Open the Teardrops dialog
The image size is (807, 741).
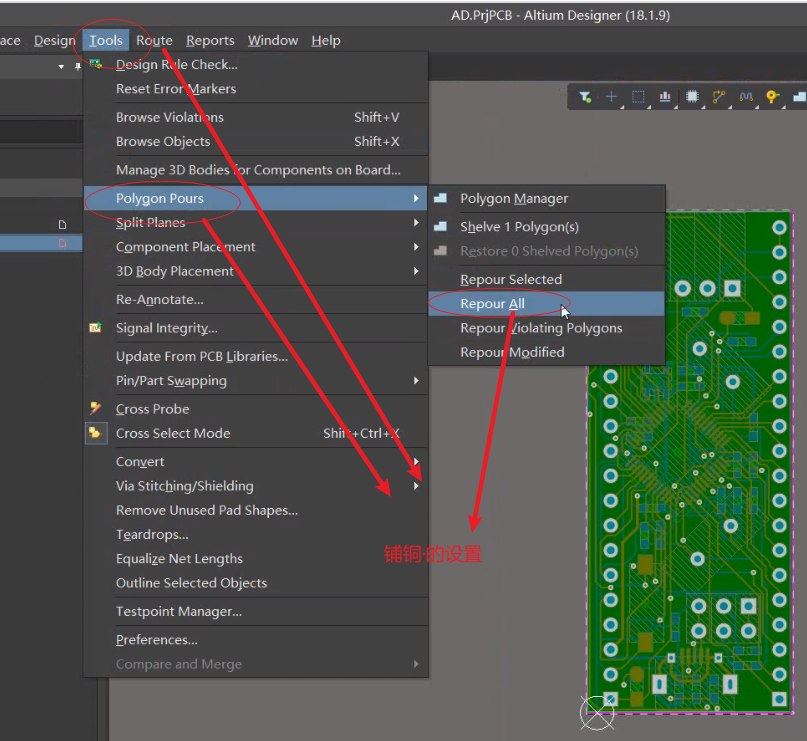click(256, 534)
